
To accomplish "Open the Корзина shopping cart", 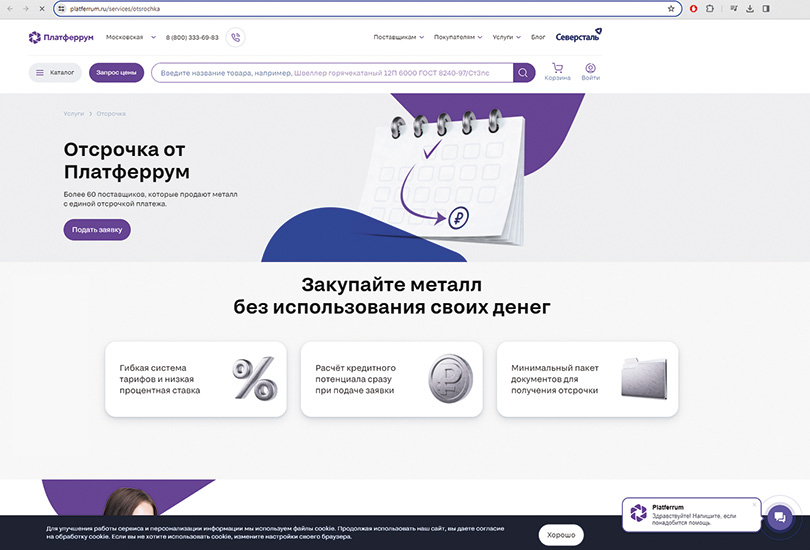I will 557,72.
